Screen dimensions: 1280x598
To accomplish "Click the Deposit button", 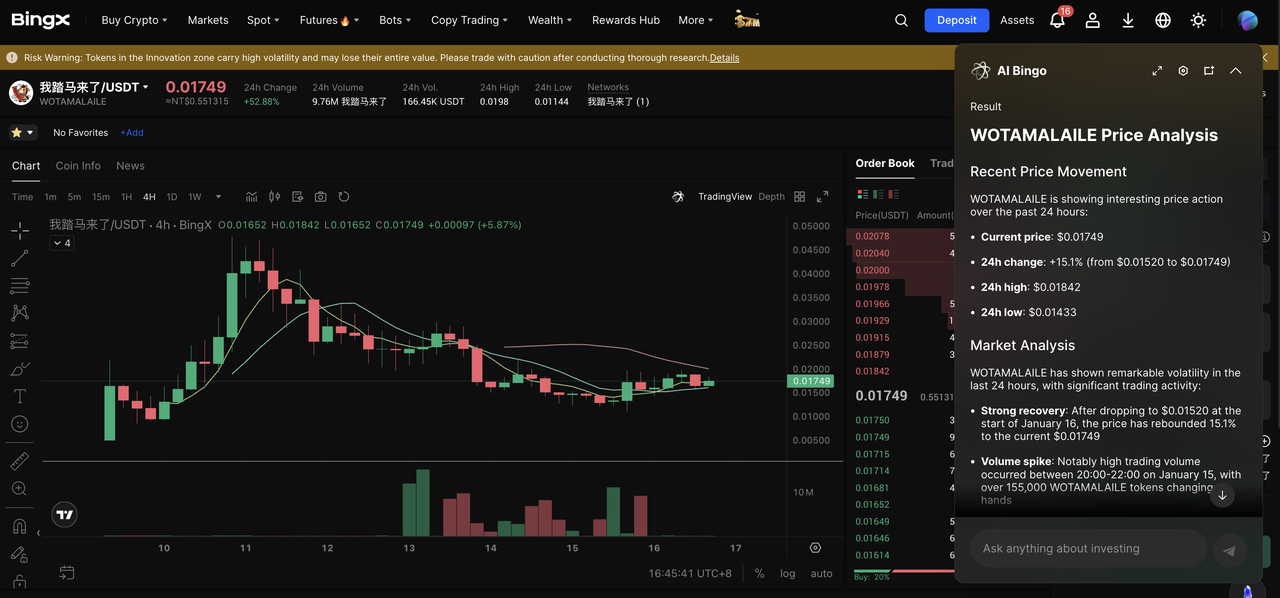I will point(956,20).
